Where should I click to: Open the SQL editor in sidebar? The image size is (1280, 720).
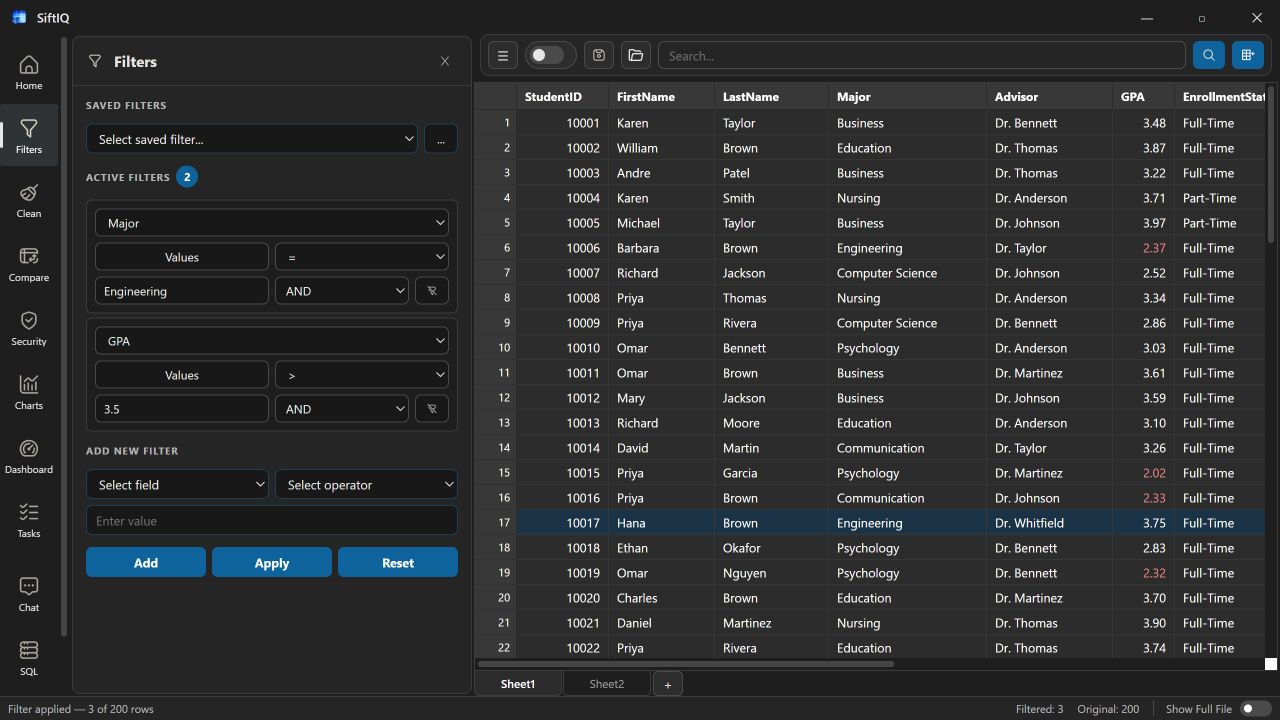29,657
